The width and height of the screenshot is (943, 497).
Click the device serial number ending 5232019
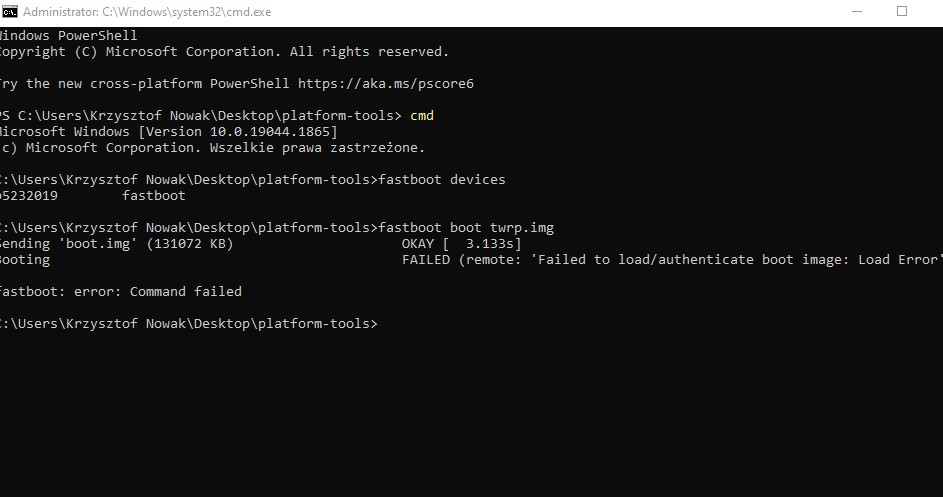click(29, 196)
